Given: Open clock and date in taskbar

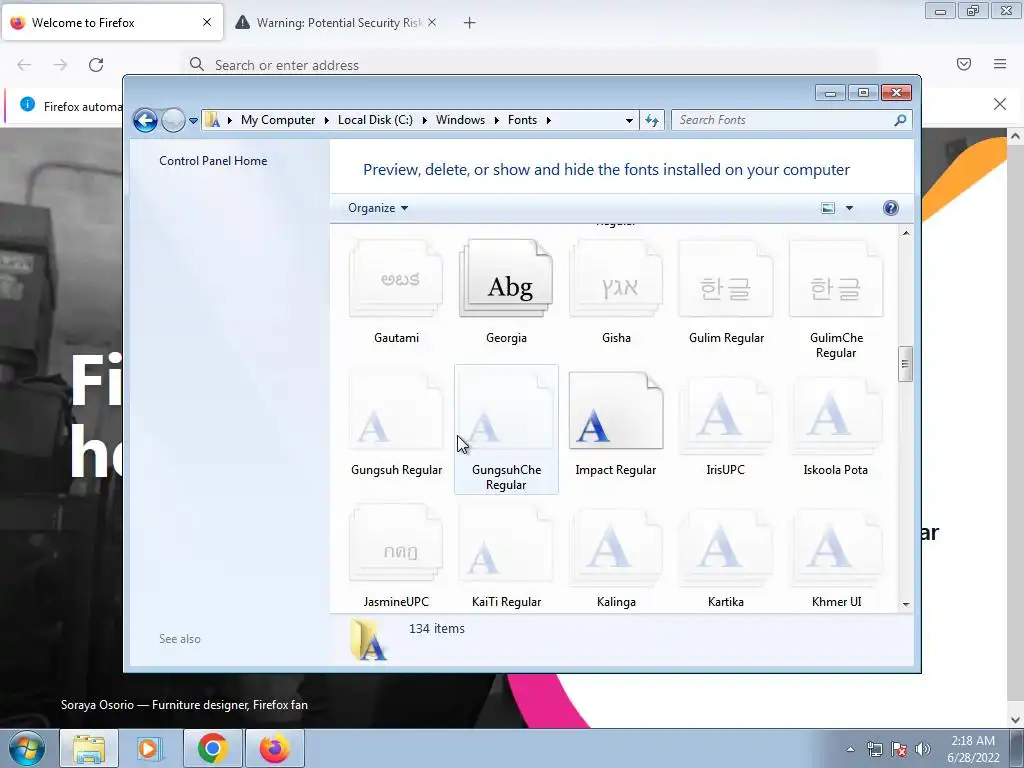Looking at the screenshot, I should pos(973,749).
